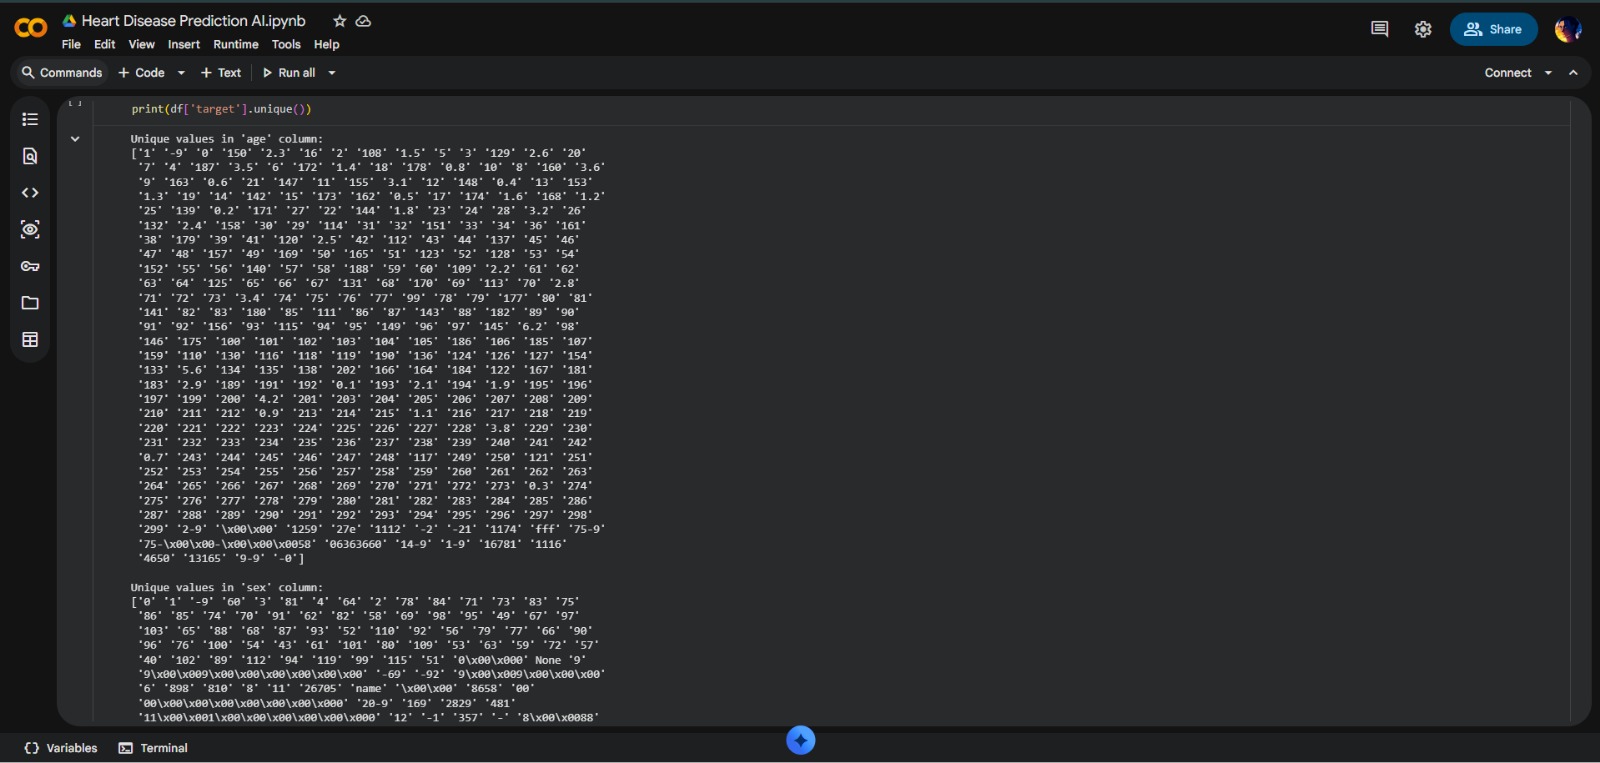Viewport: 1600px width, 763px height.
Task: Open the Run all dropdown arrow
Action: click(332, 73)
